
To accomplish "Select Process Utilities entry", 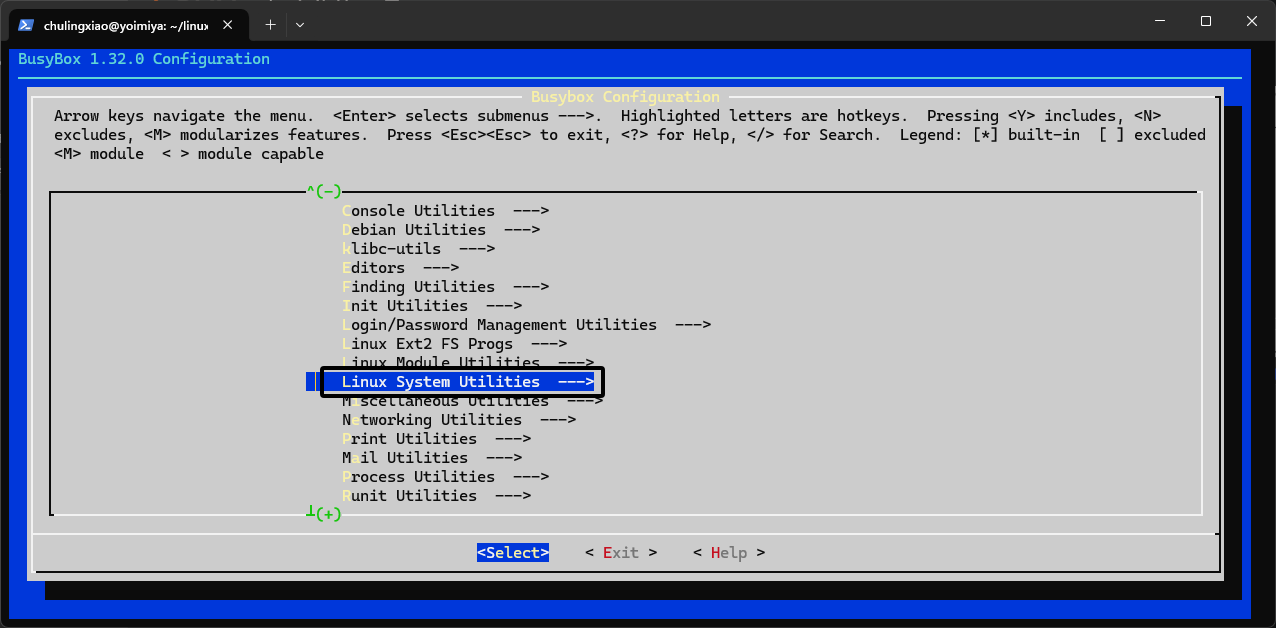I will point(445,477).
